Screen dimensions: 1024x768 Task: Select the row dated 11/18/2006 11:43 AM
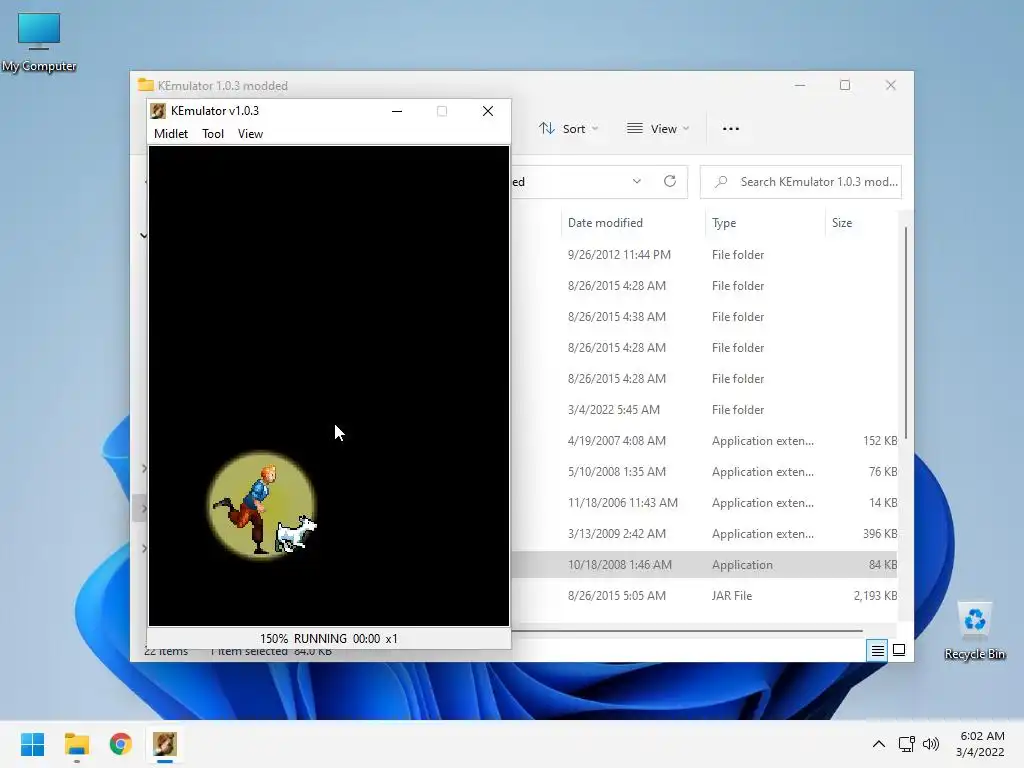(704, 503)
